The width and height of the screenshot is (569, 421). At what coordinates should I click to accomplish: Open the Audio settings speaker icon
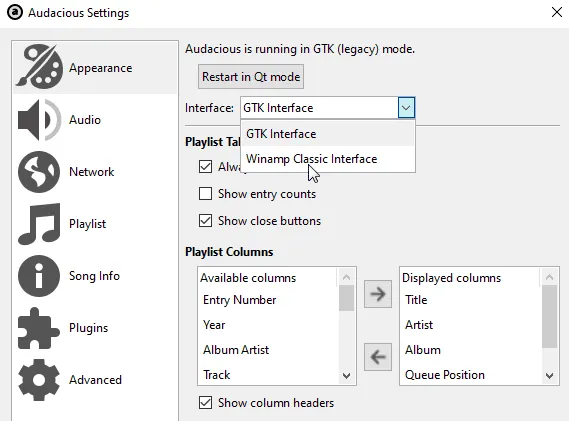39,120
